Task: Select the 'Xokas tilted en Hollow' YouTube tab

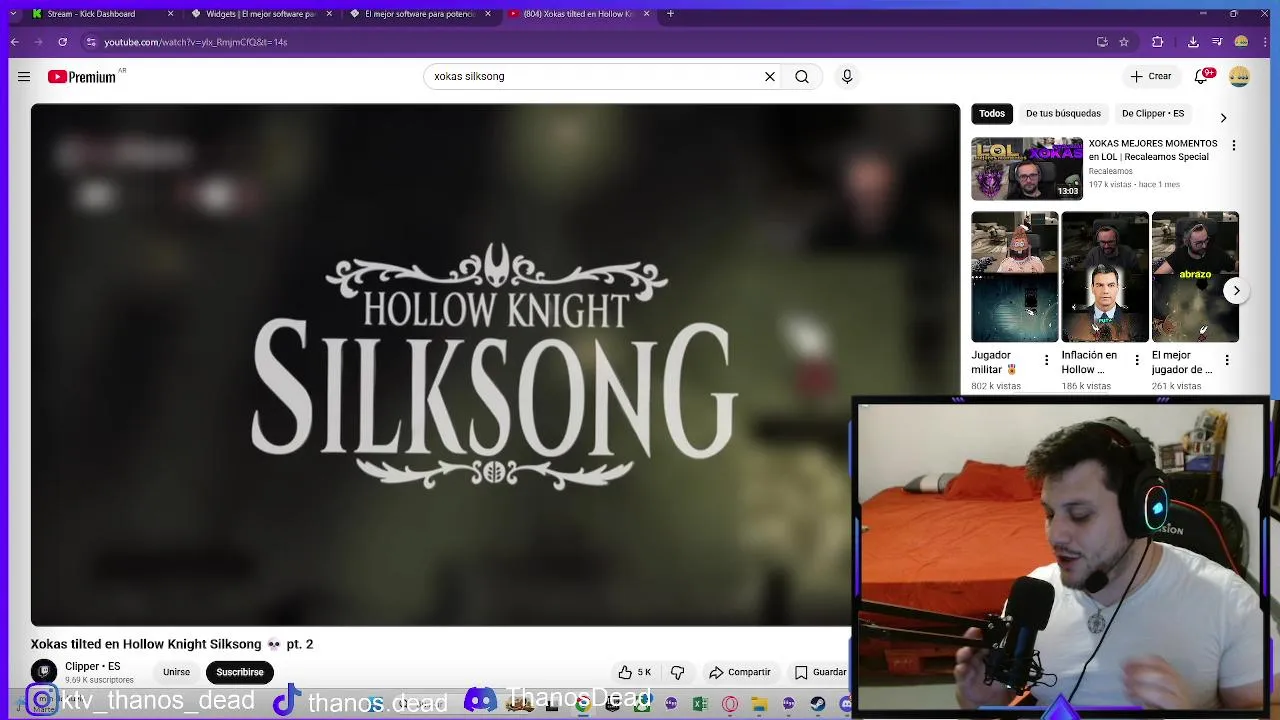Action: (x=578, y=14)
